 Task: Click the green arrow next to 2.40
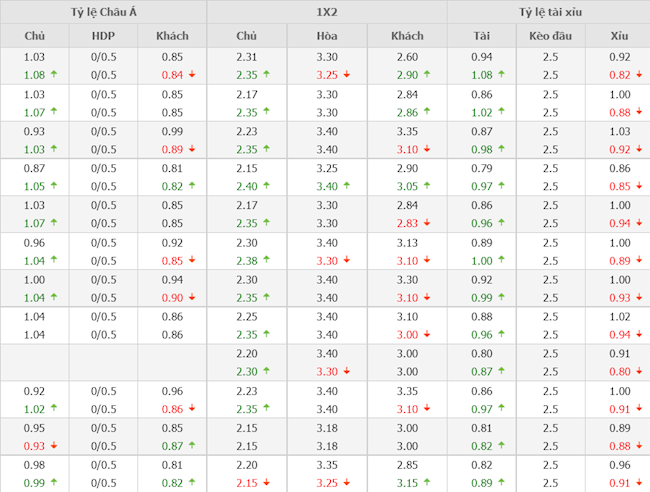[x=271, y=186]
